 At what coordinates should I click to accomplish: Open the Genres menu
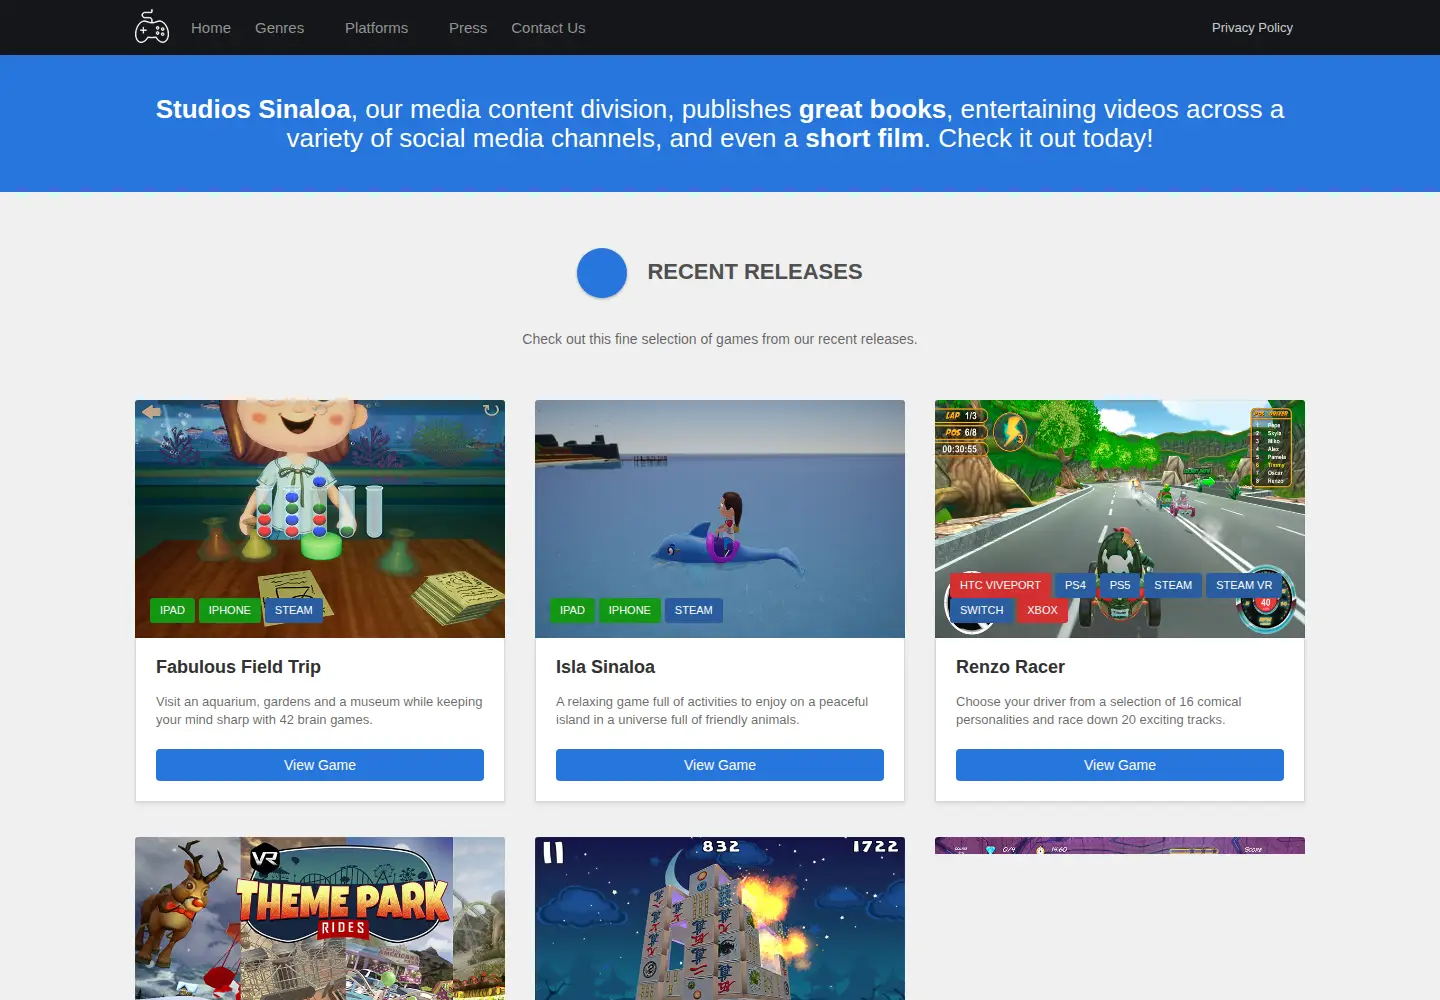[x=279, y=28]
